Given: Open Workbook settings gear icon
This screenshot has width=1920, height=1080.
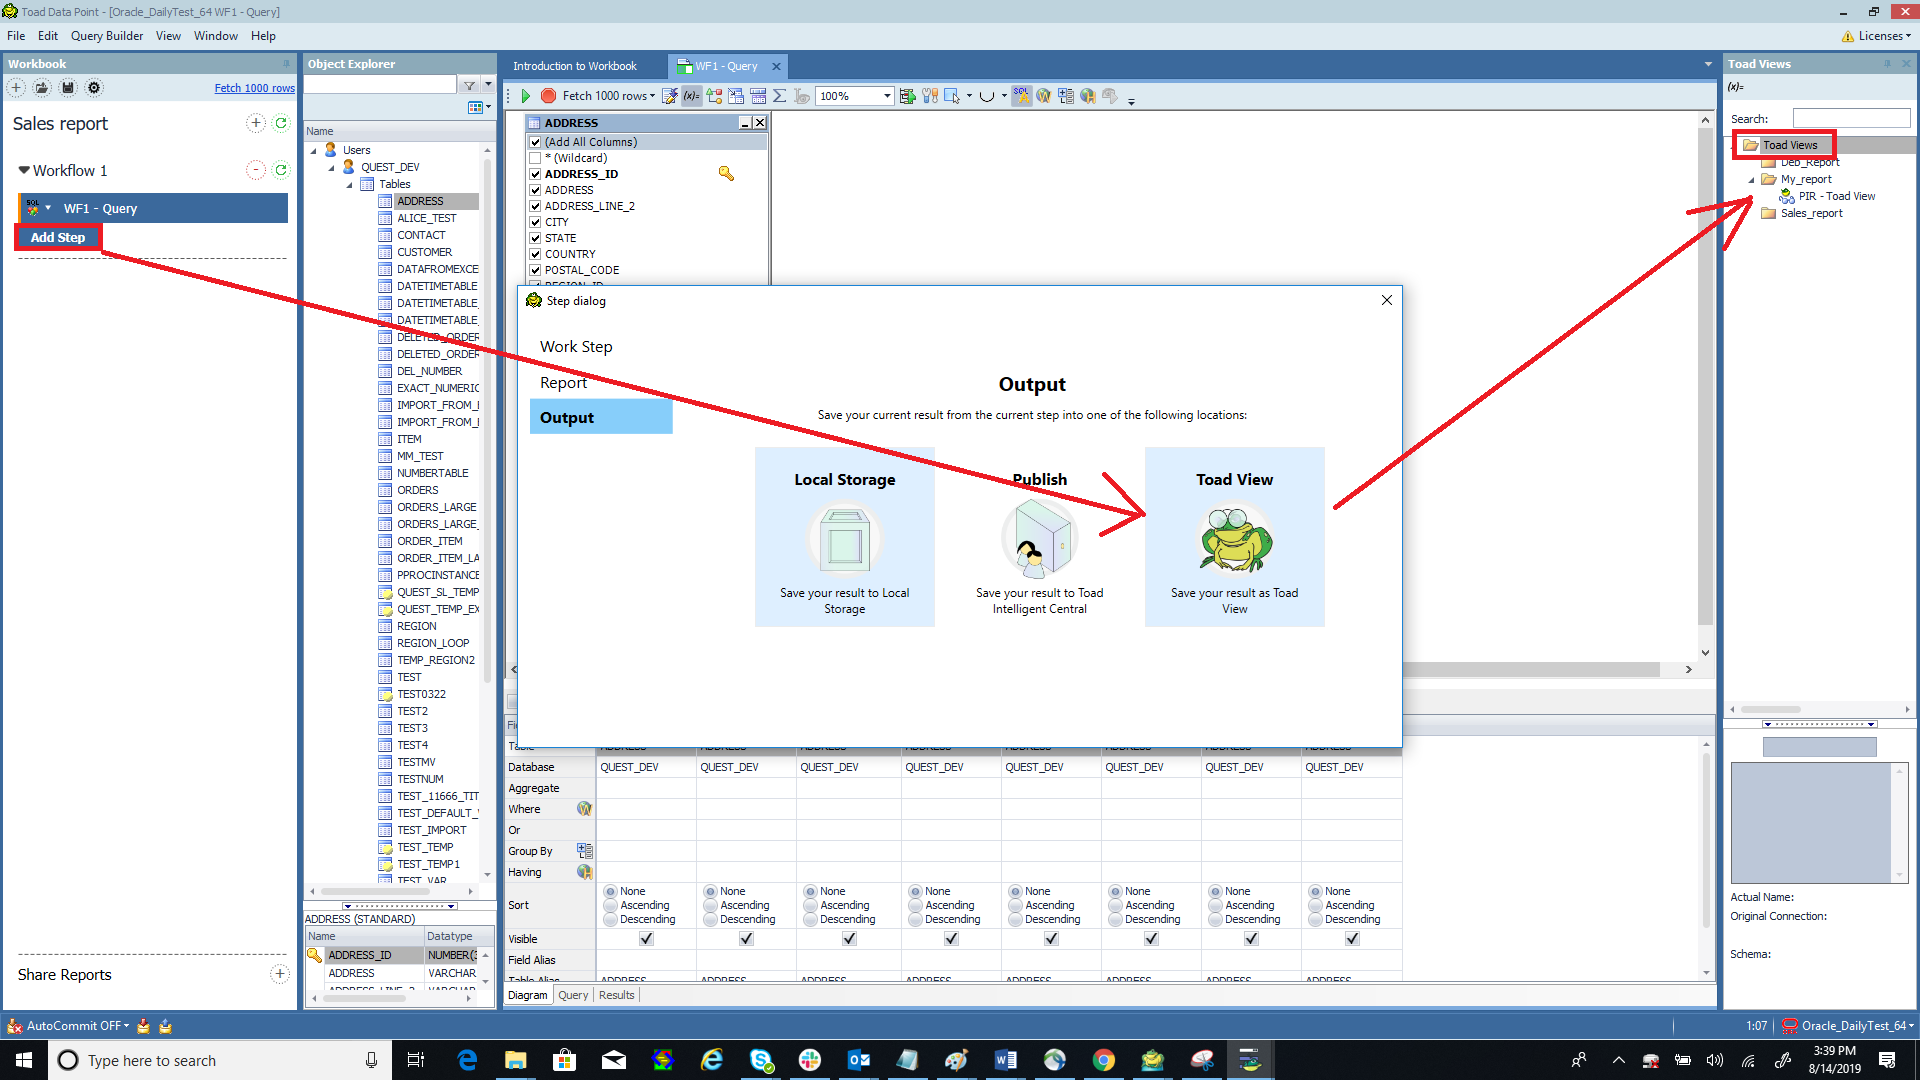Looking at the screenshot, I should pyautogui.click(x=94, y=88).
